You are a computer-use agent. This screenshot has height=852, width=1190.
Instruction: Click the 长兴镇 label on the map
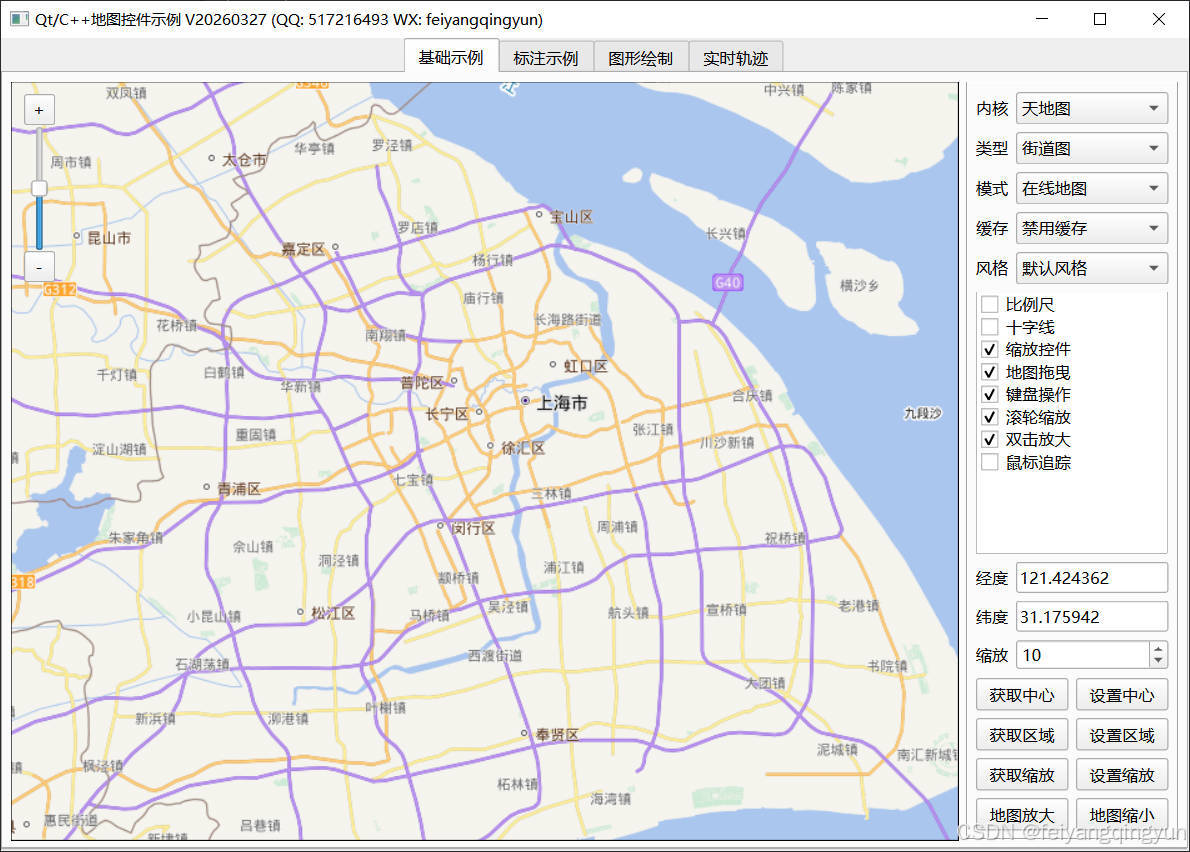point(726,234)
